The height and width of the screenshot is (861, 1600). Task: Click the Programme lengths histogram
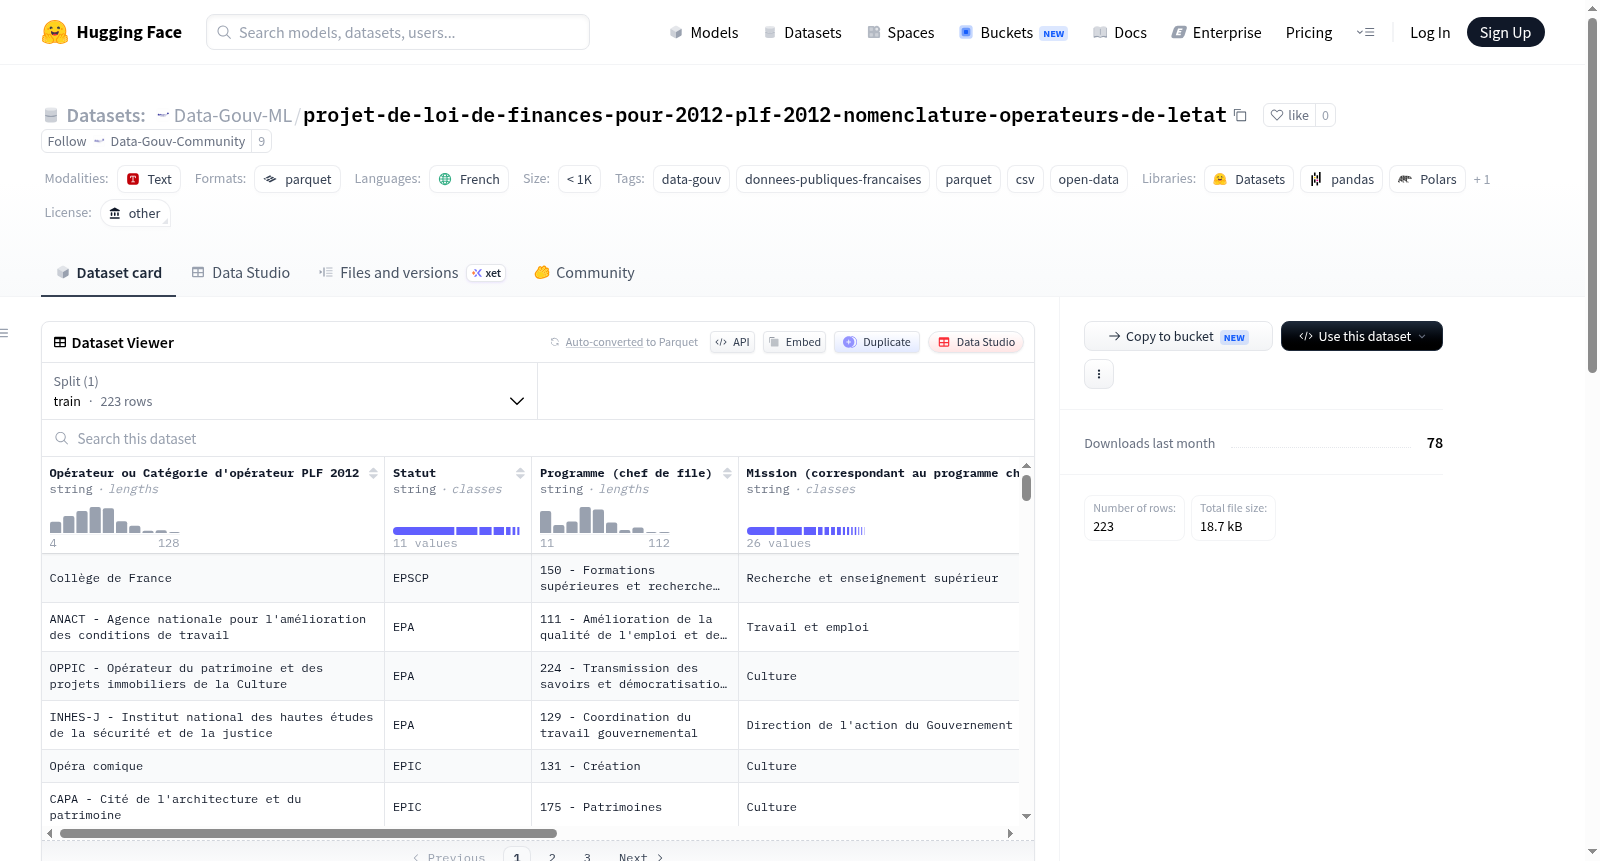click(605, 520)
